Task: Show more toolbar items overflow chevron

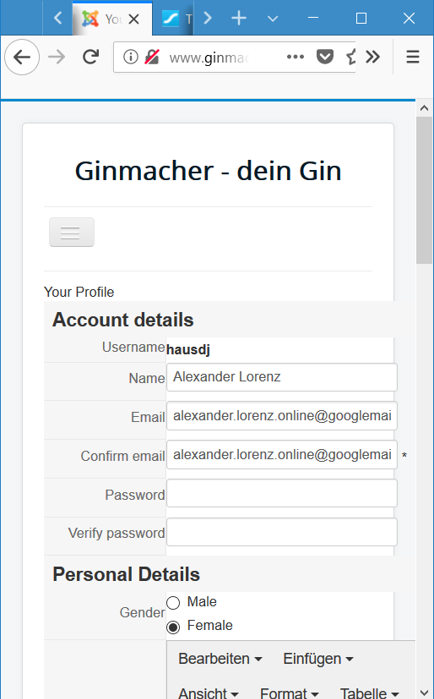Action: pos(373,57)
